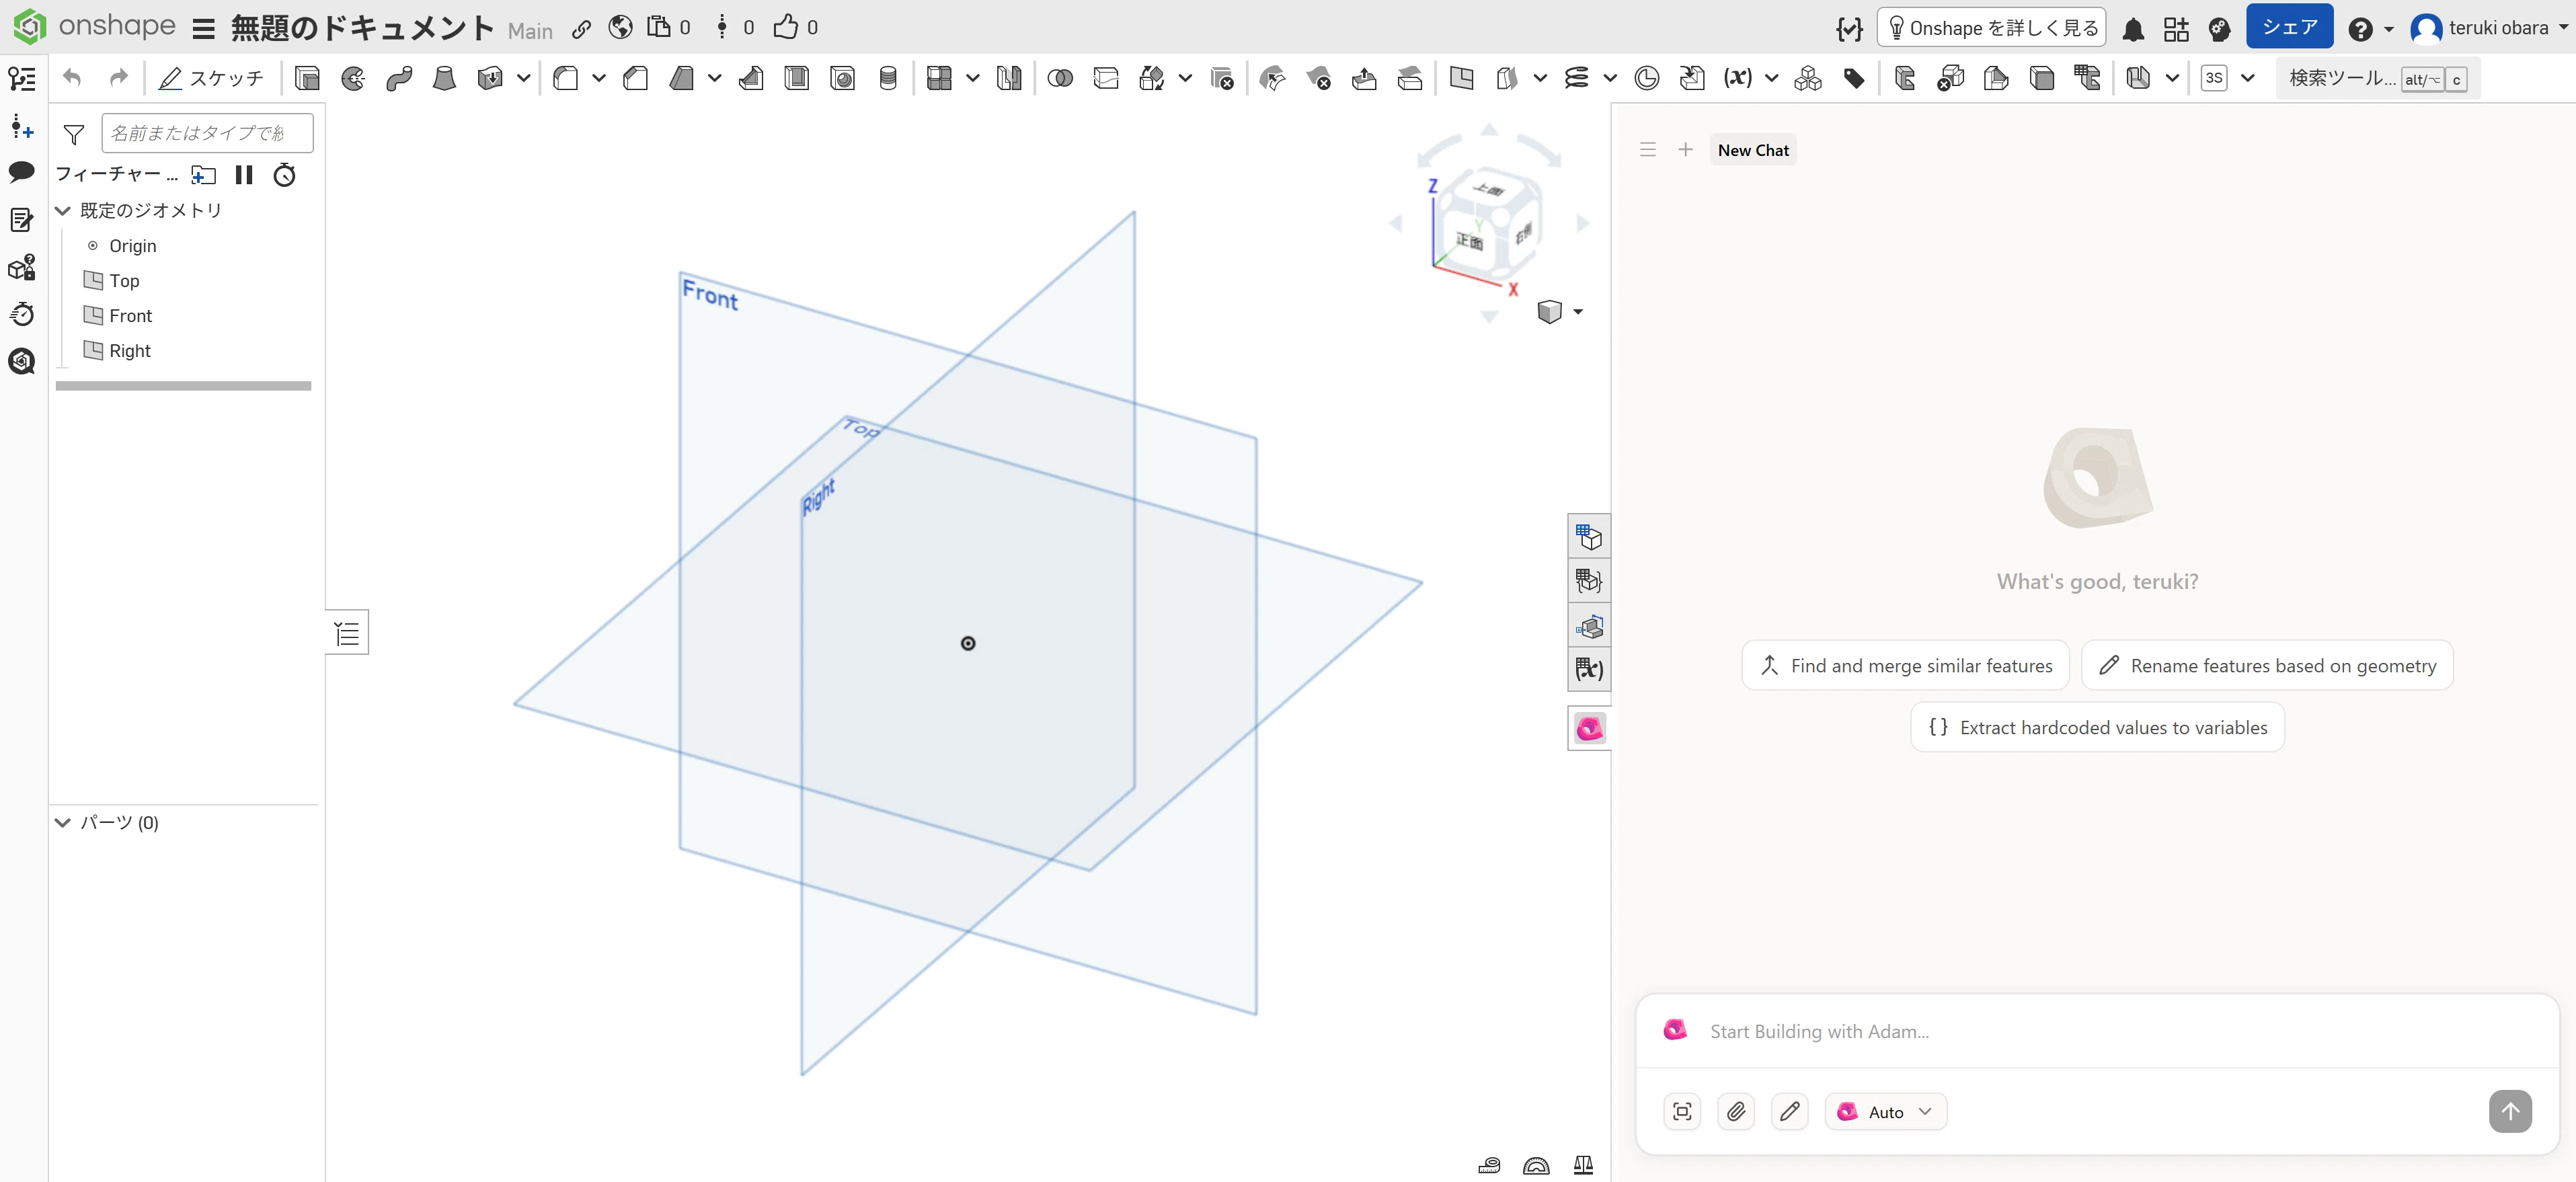Open the teruki obara account menu
This screenshot has width=2576, height=1182.
click(2488, 29)
